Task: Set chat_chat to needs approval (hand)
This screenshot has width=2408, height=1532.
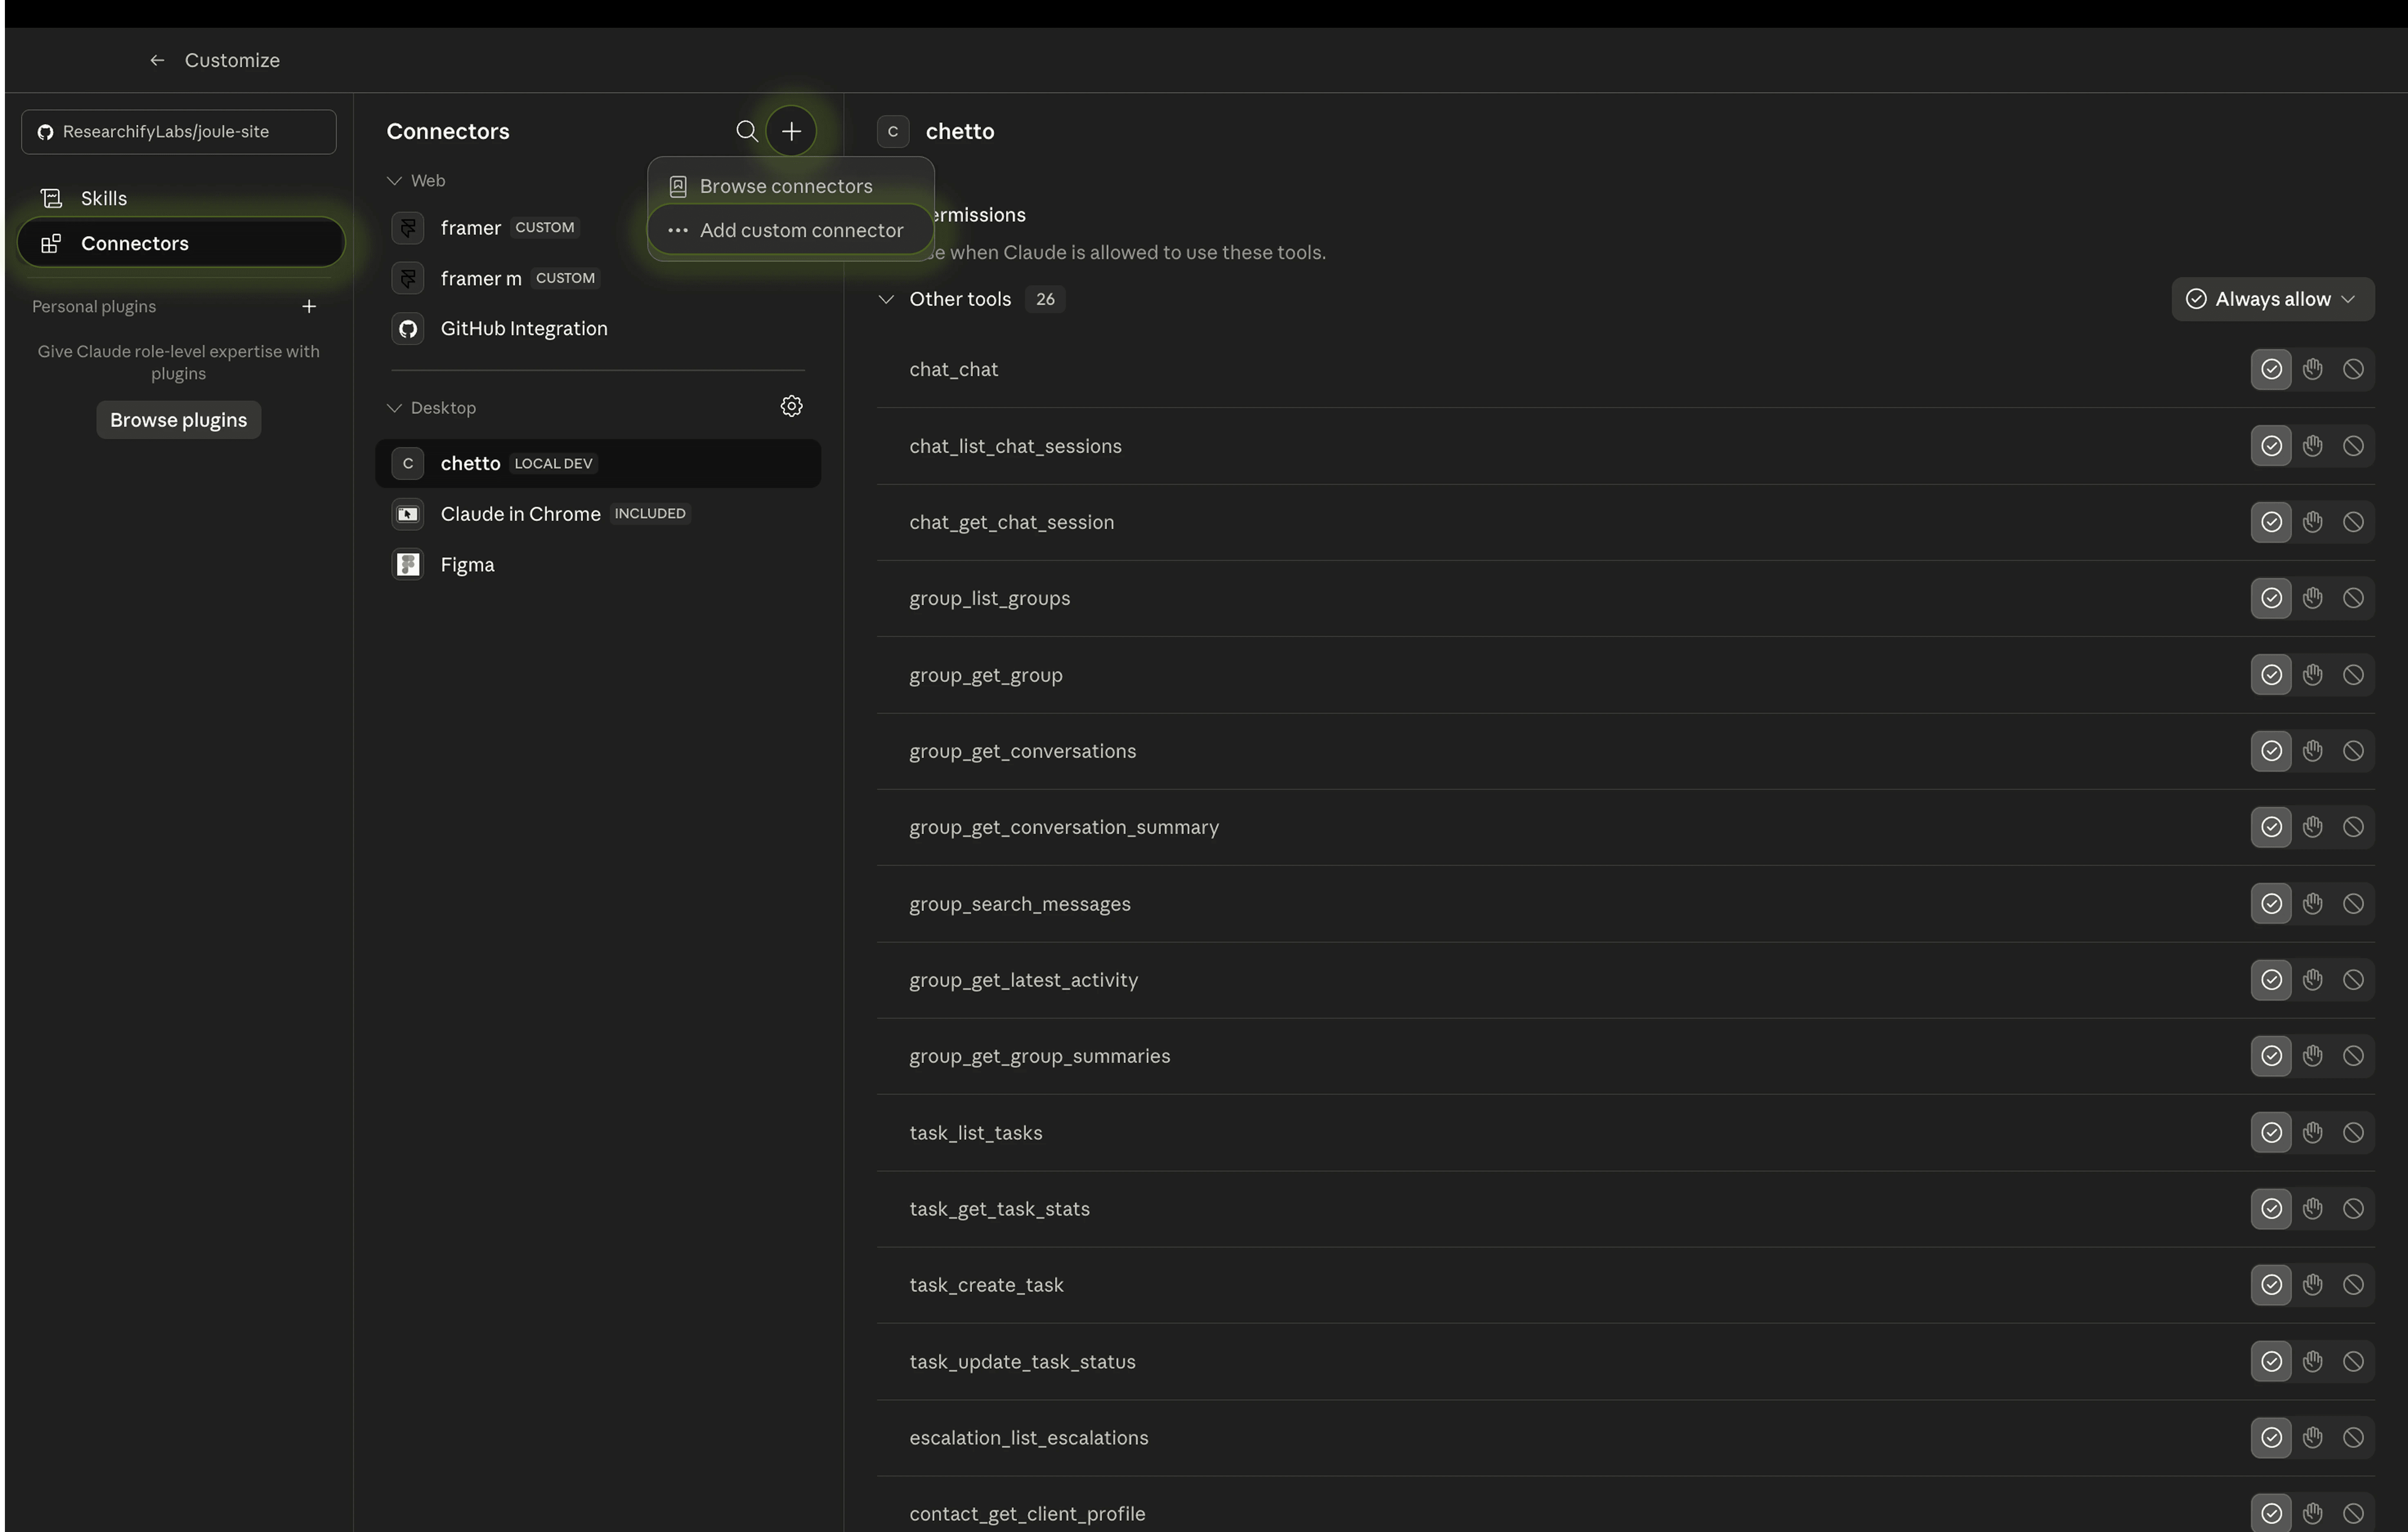Action: tap(2312, 369)
